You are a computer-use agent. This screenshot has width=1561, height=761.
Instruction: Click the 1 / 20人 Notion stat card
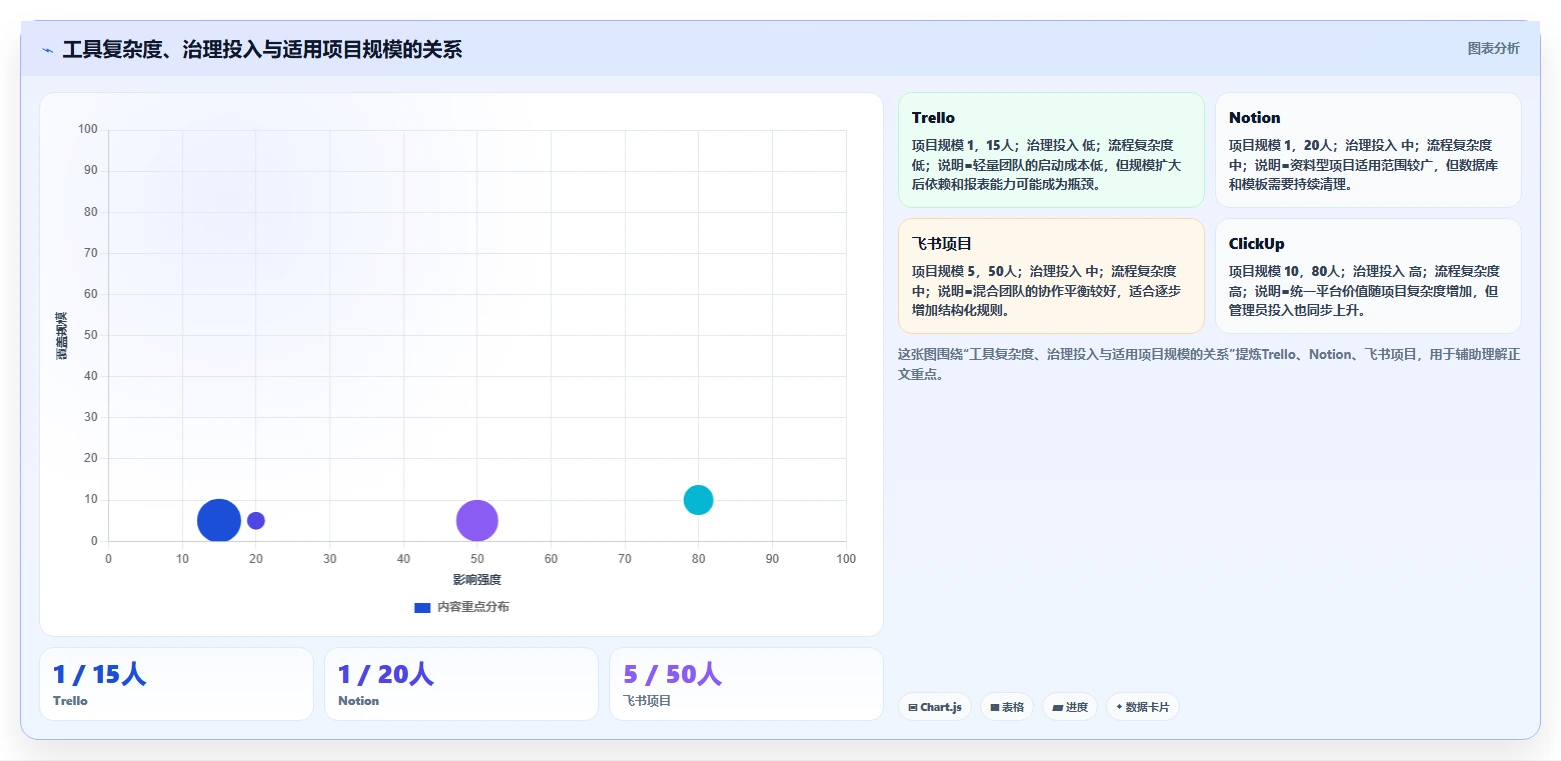[x=461, y=684]
